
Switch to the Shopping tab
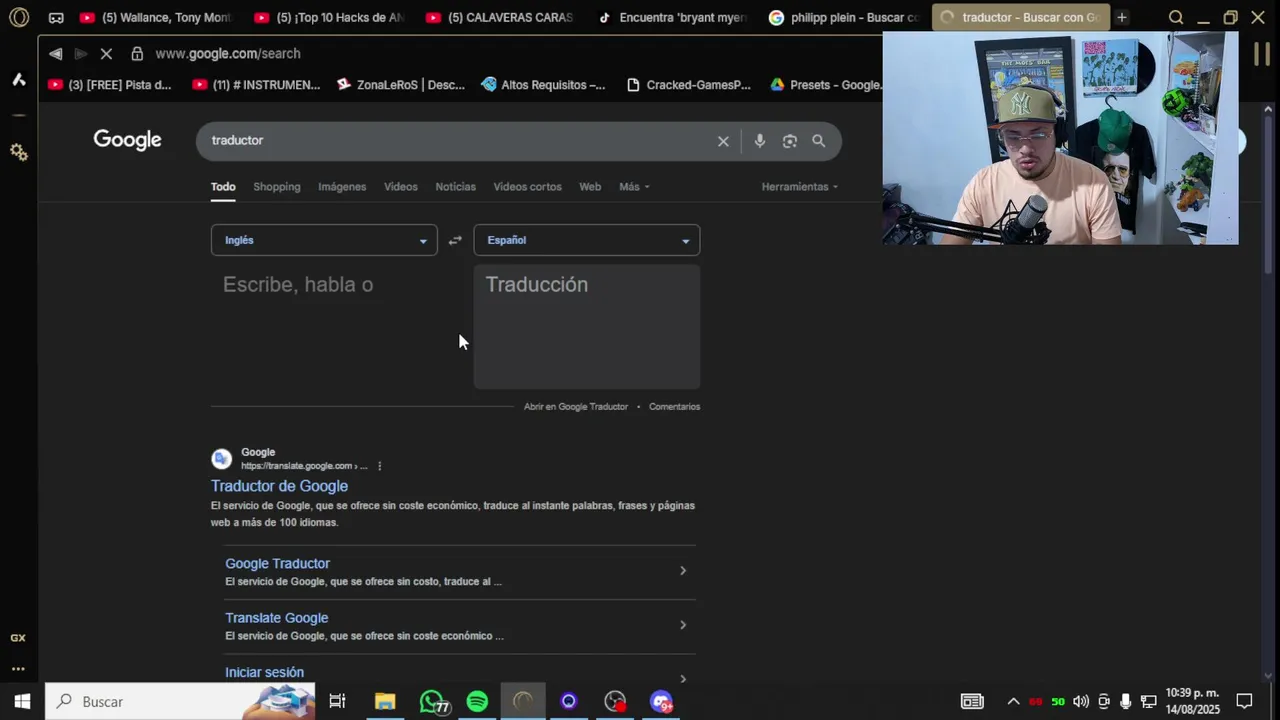coord(277,187)
